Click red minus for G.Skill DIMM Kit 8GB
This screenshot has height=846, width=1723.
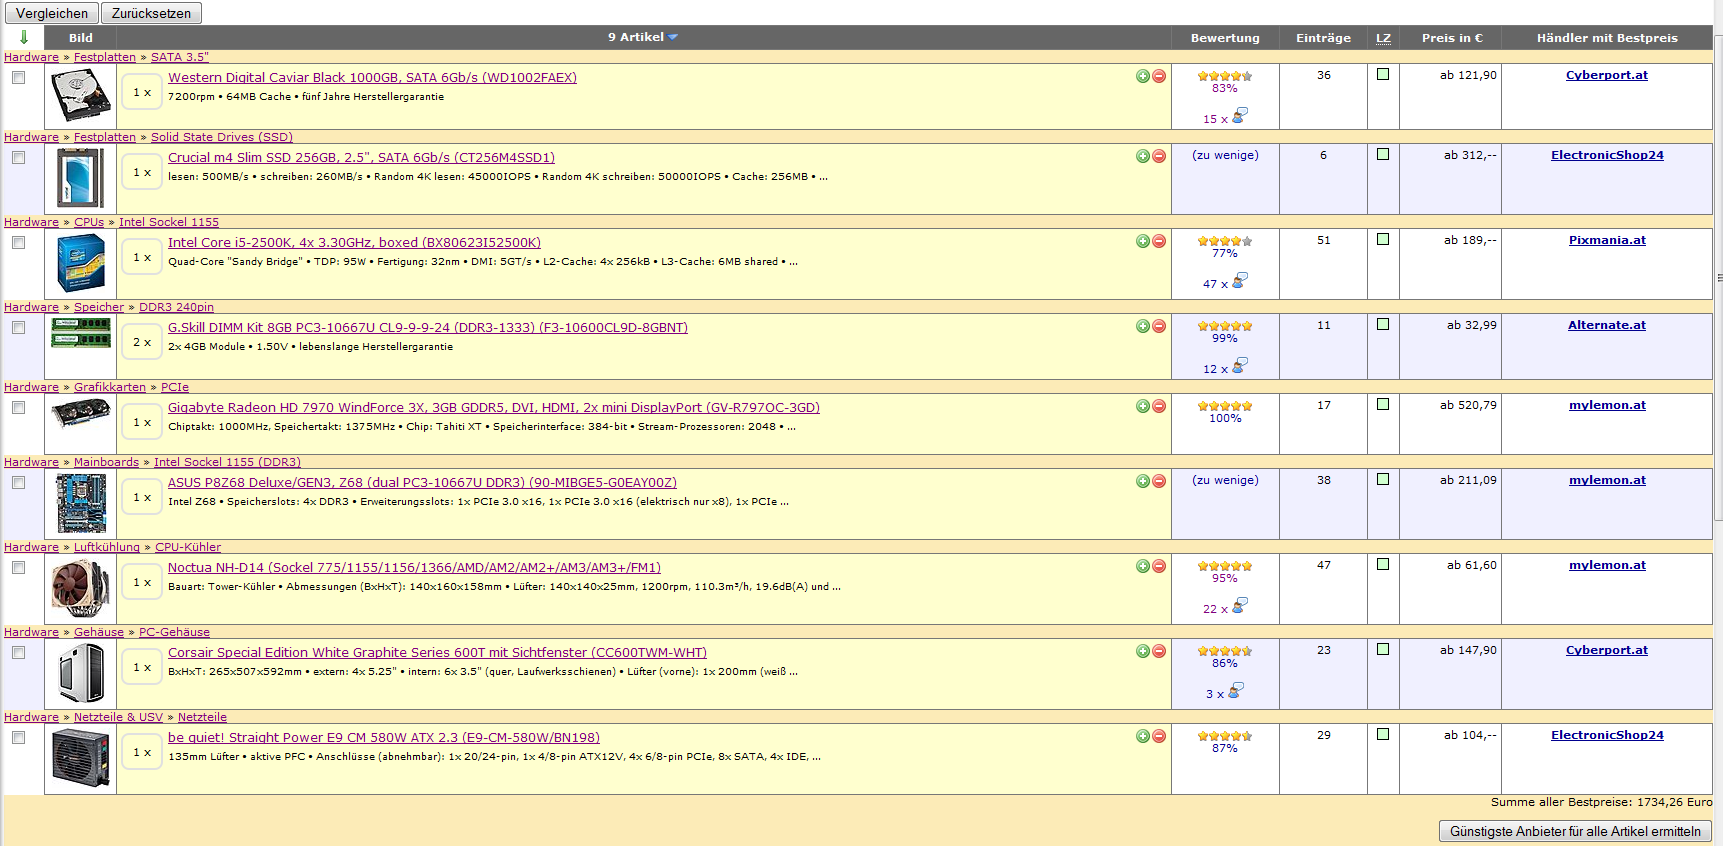tap(1159, 326)
